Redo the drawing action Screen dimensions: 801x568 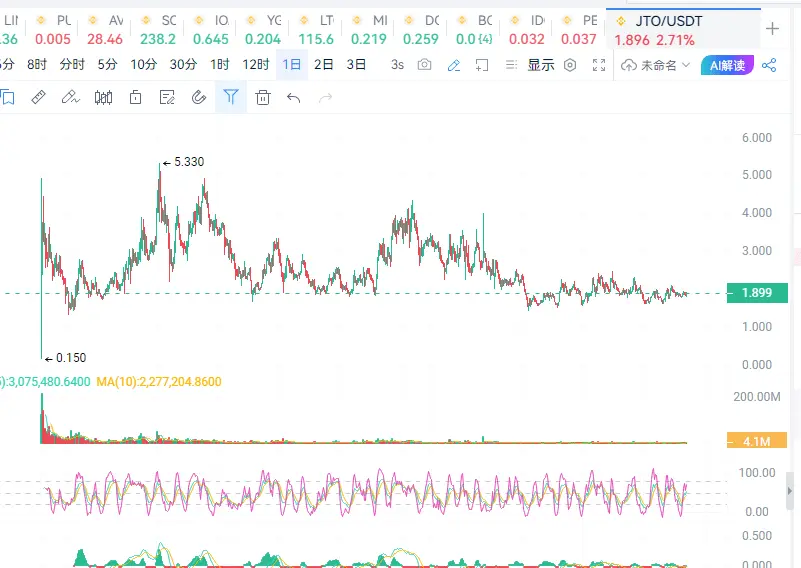[x=325, y=98]
